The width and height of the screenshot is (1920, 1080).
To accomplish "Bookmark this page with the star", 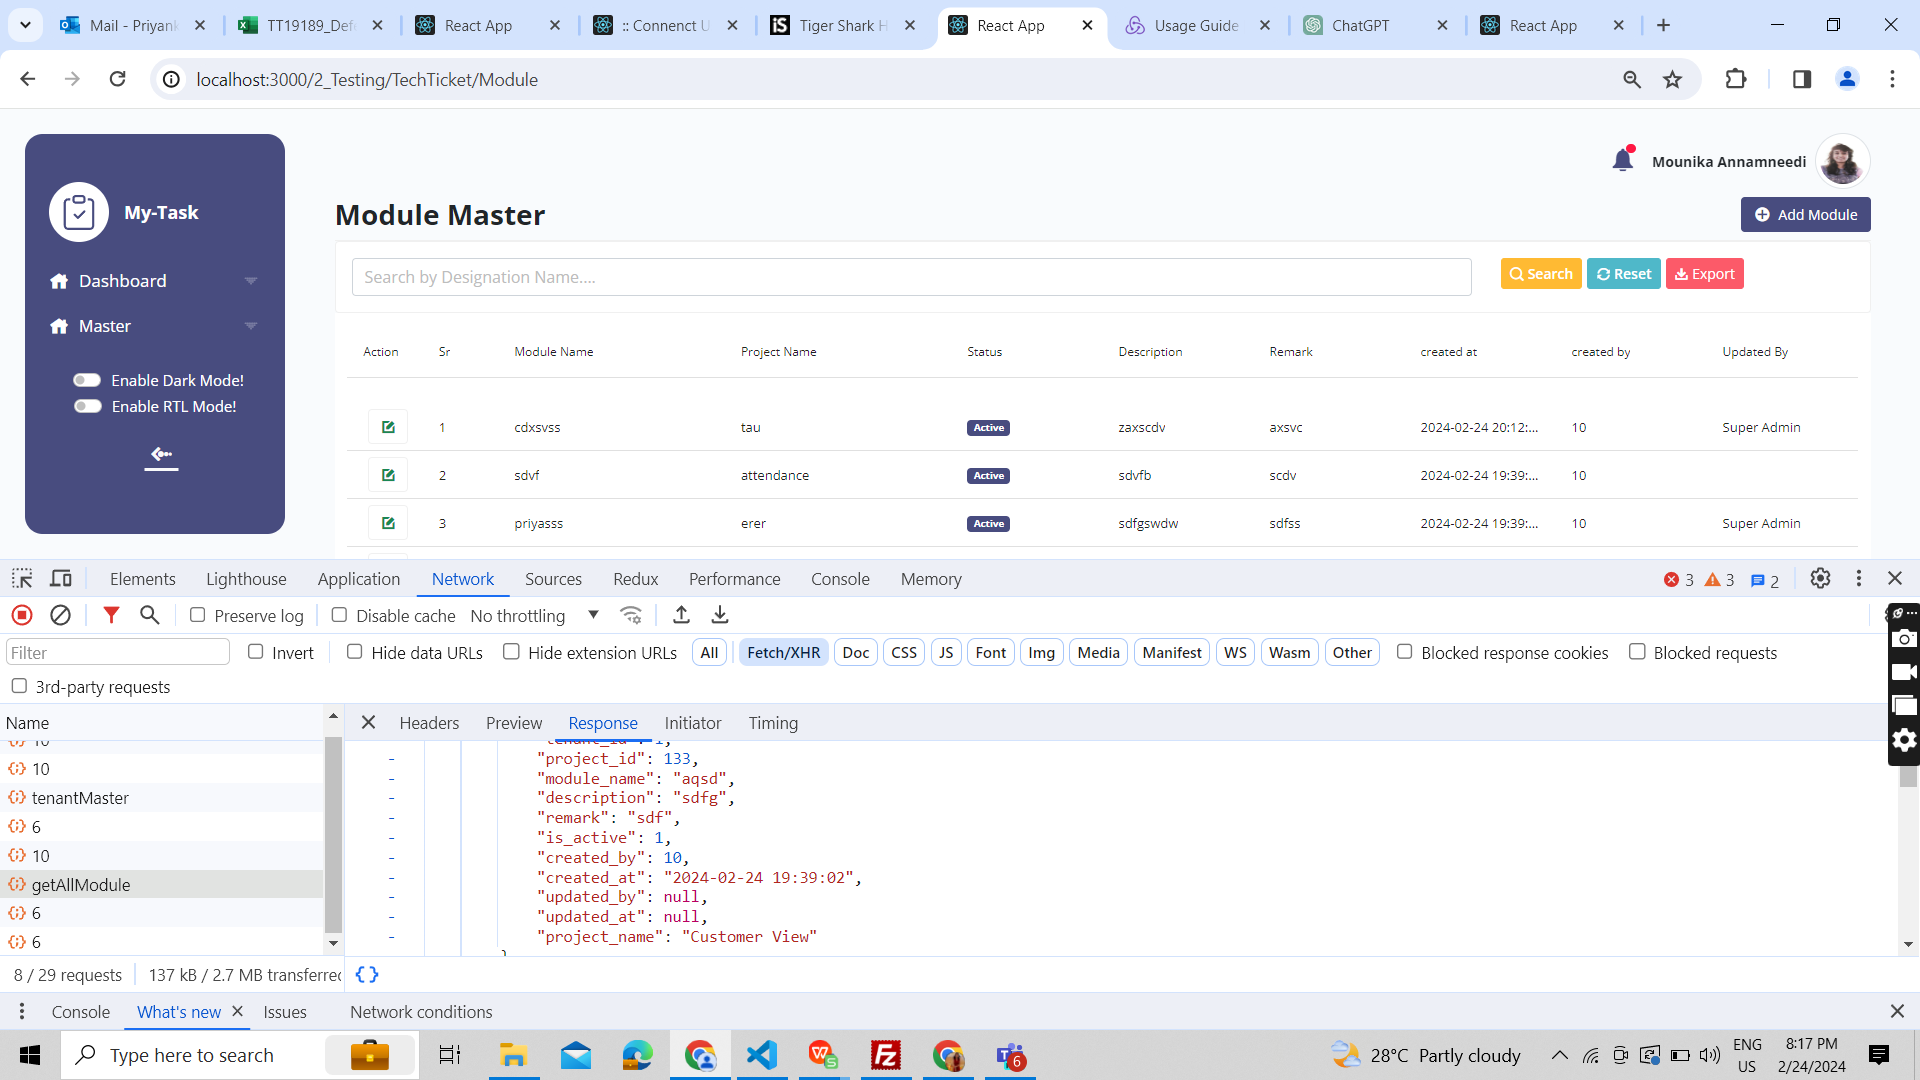I will [x=1672, y=79].
